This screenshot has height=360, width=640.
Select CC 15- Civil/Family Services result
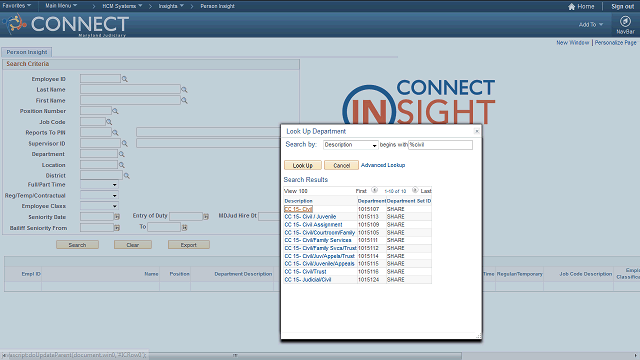318,240
